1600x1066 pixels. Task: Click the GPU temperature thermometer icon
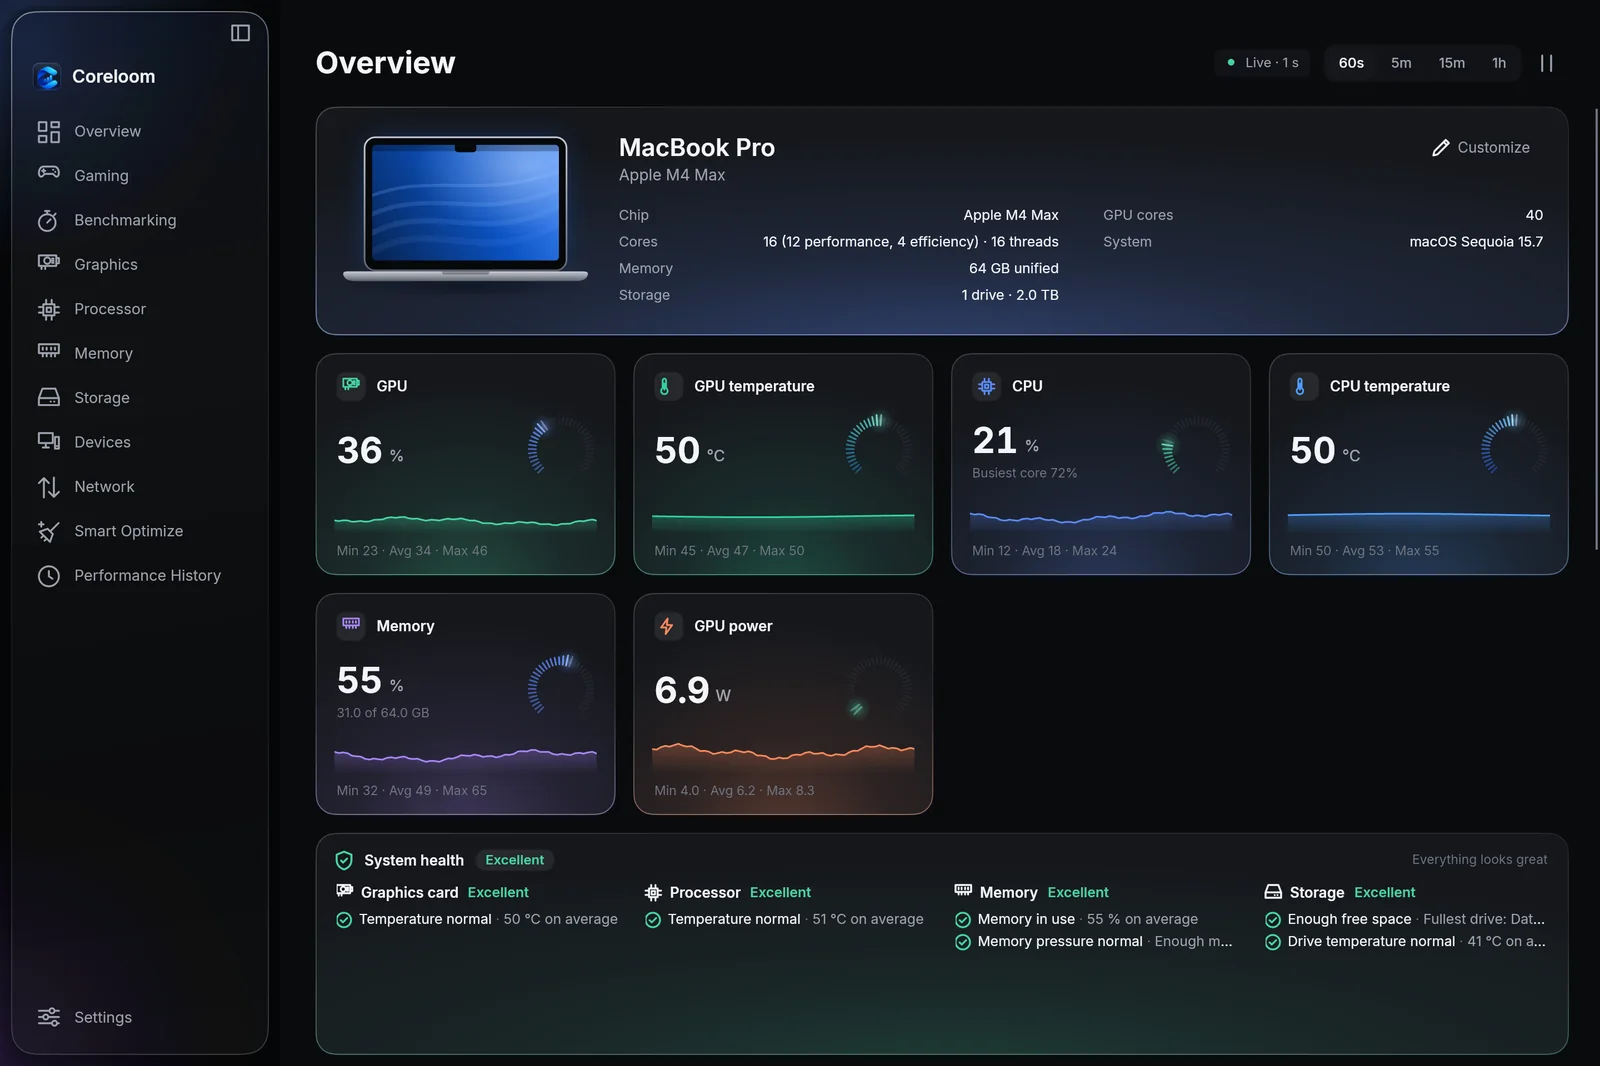665,385
